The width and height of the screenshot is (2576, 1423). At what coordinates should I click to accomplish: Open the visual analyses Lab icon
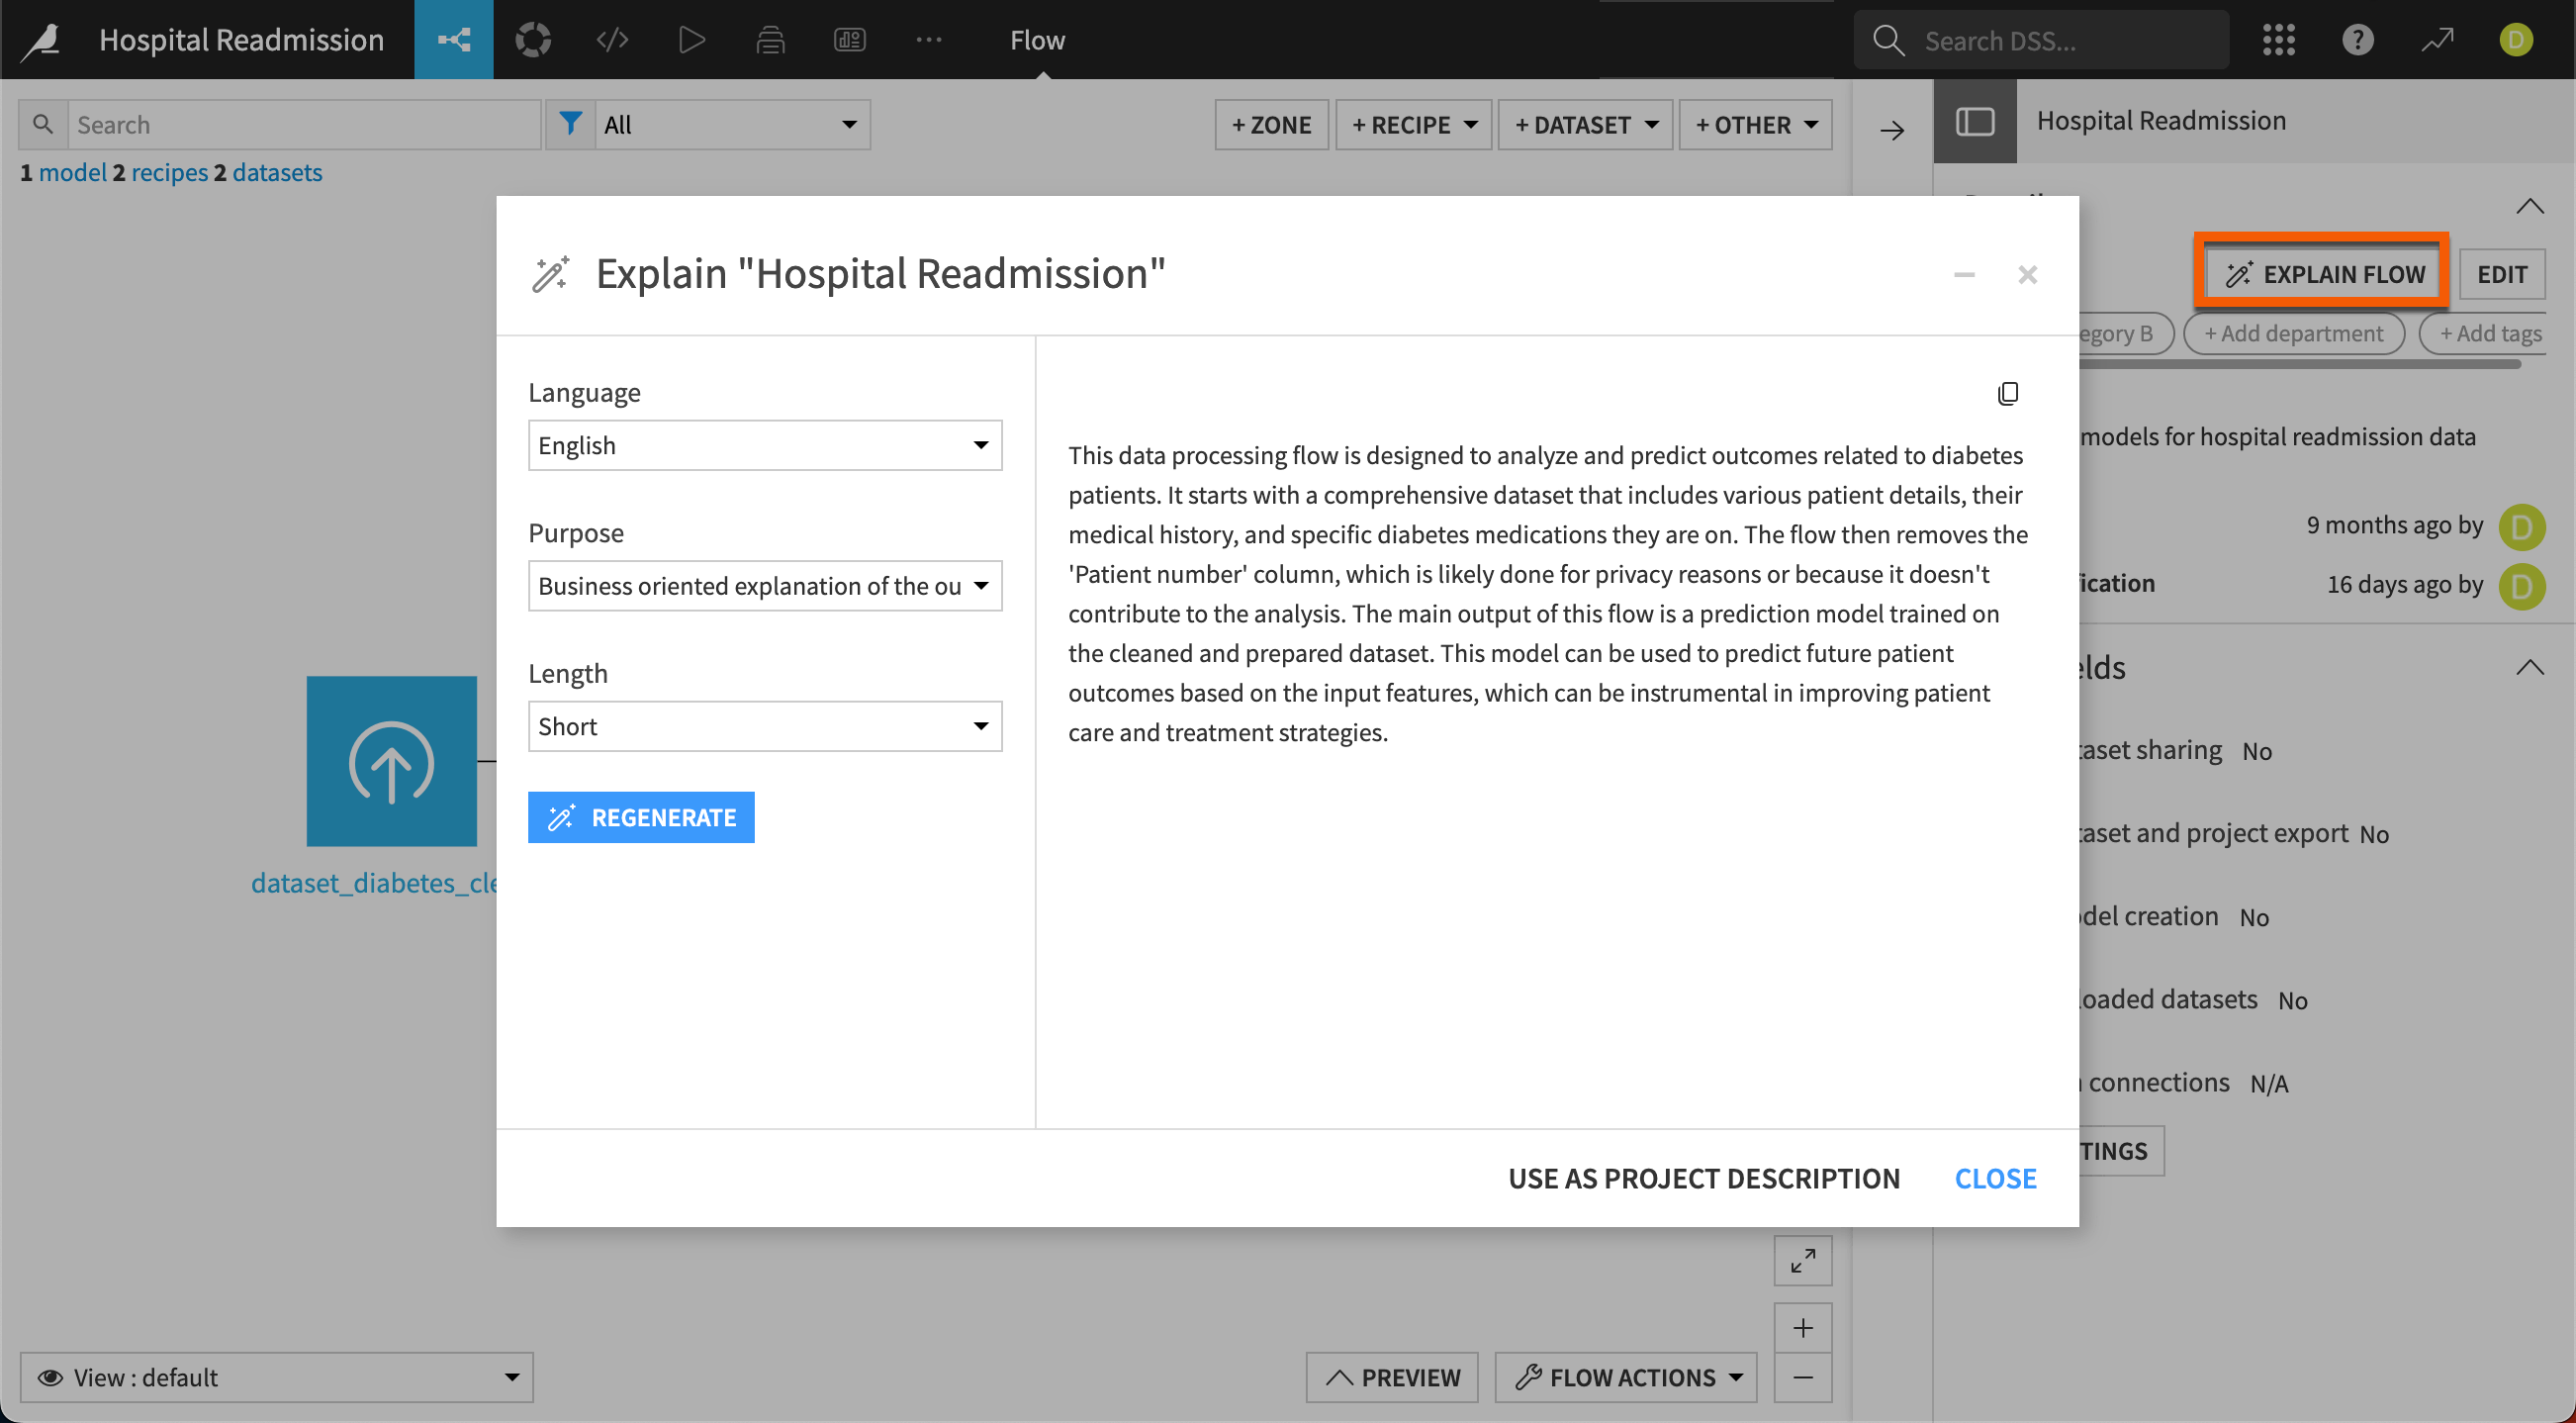[x=533, y=40]
